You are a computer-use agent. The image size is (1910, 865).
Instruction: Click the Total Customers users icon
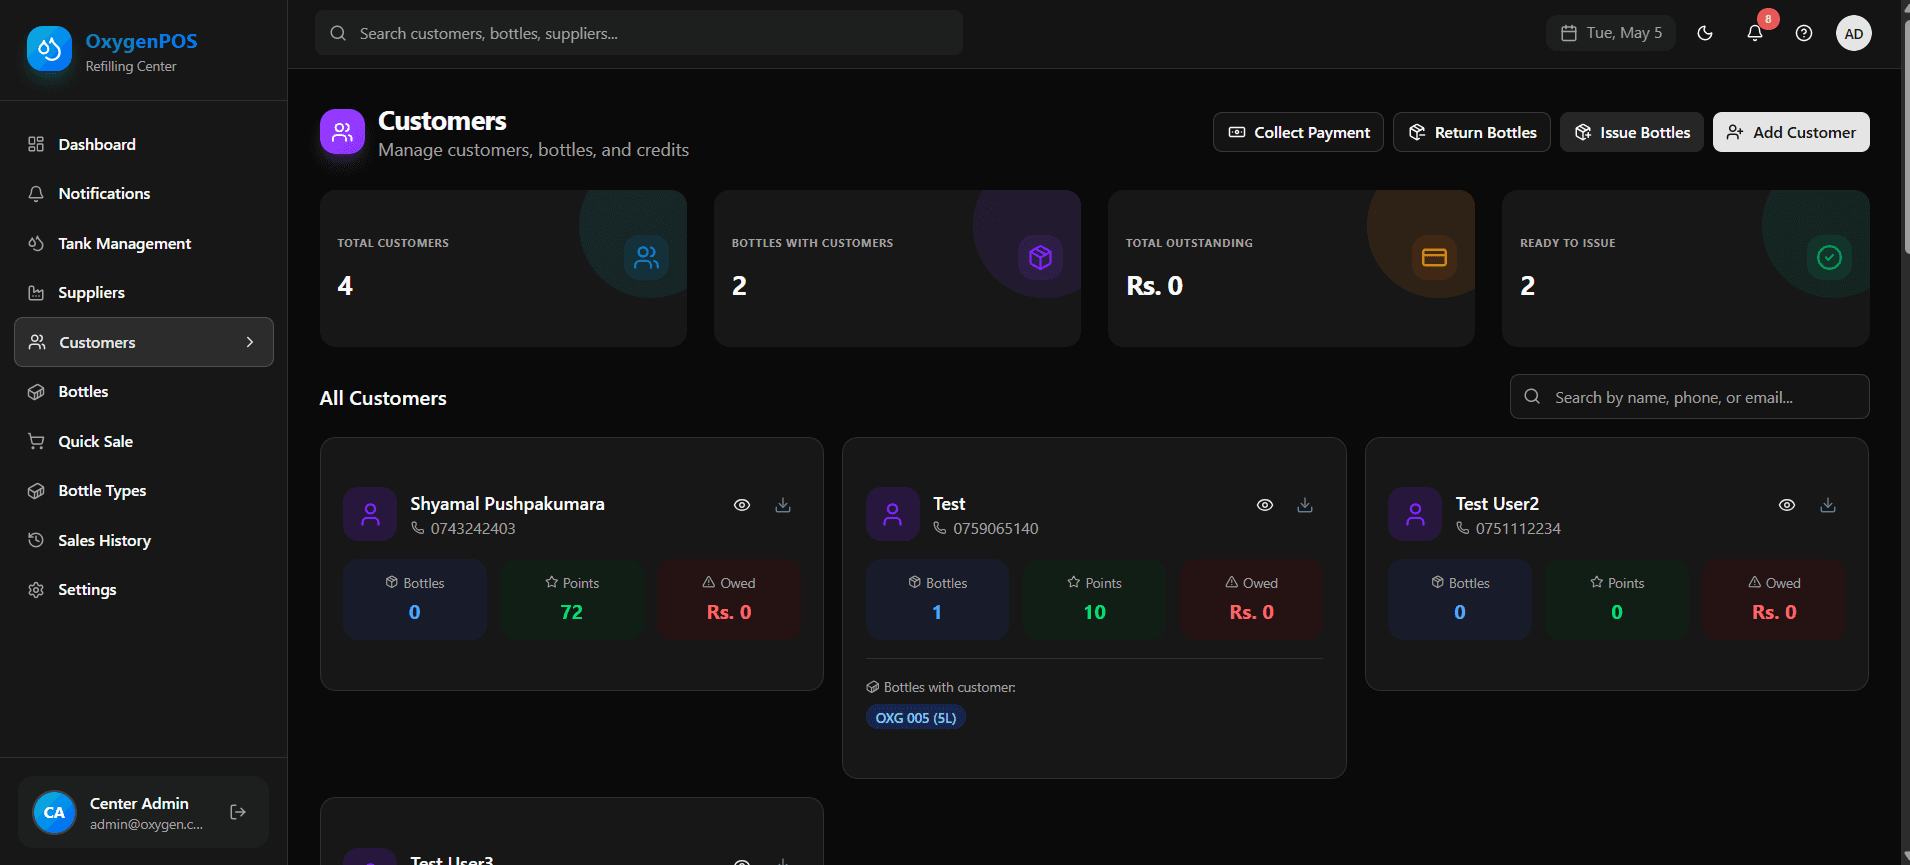coord(647,258)
